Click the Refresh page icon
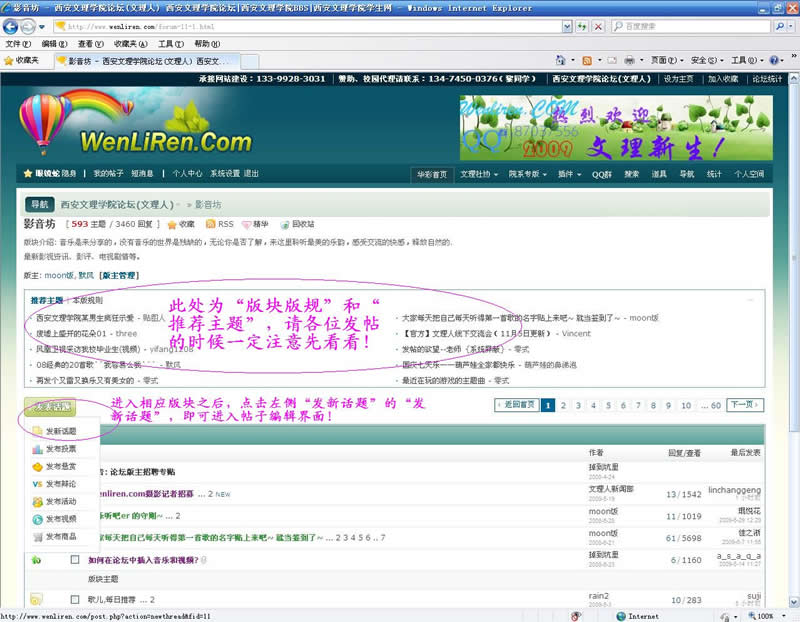Image resolution: width=800 pixels, height=622 pixels. pos(582,27)
